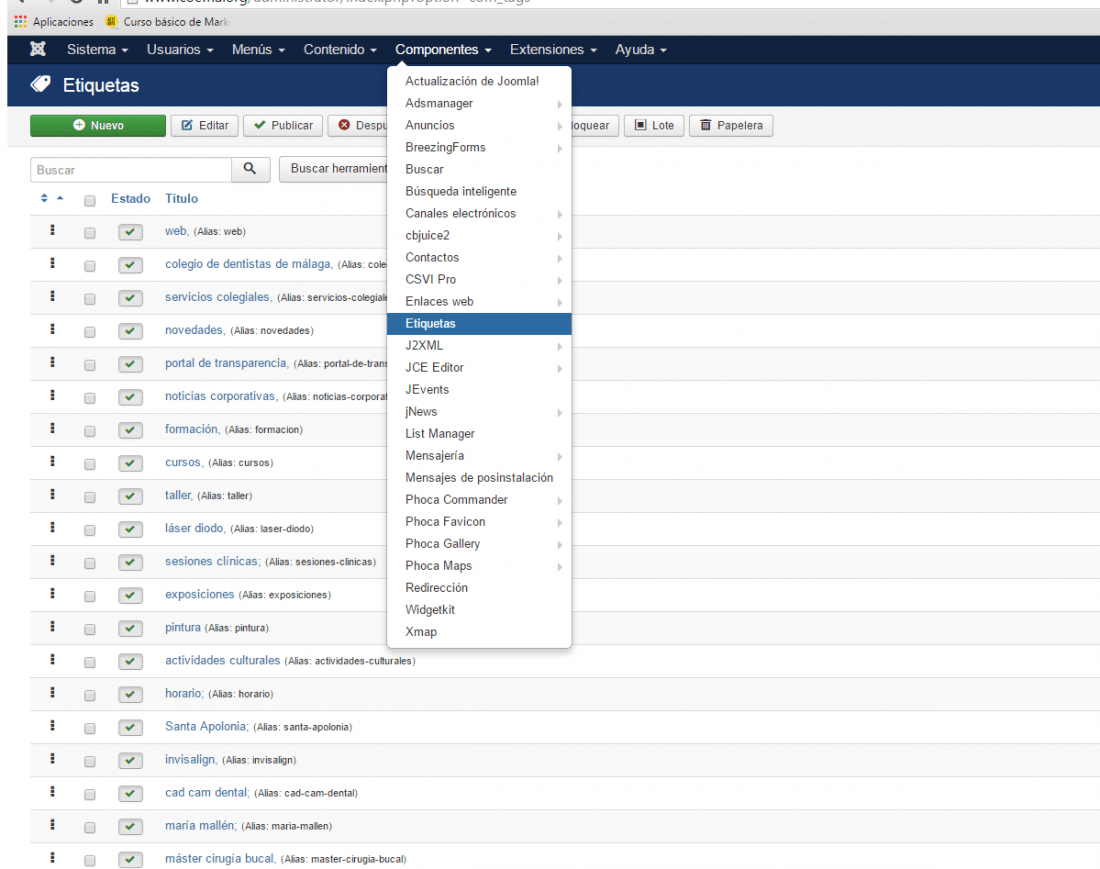Open the Extensiones dropdown menu
Screen dimensions: 1100x869
click(554, 49)
